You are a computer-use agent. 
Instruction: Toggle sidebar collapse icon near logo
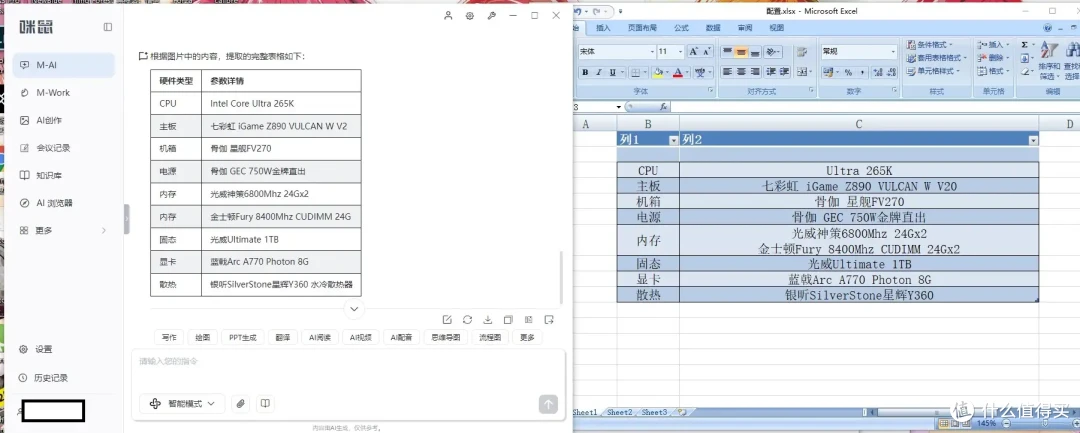tap(107, 27)
